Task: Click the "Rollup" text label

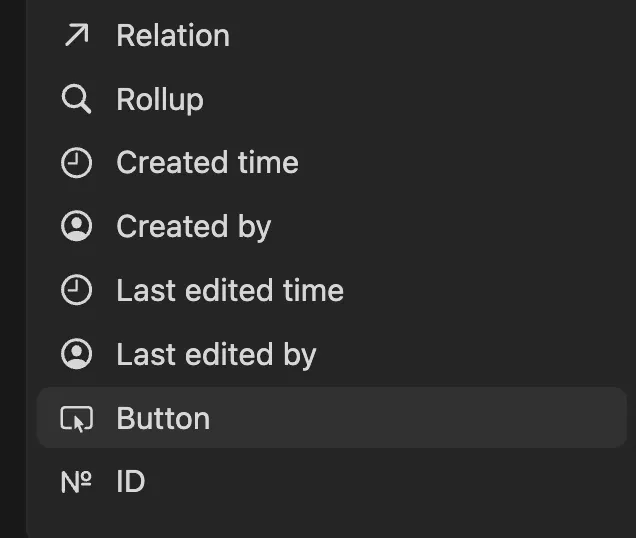Action: [x=160, y=99]
